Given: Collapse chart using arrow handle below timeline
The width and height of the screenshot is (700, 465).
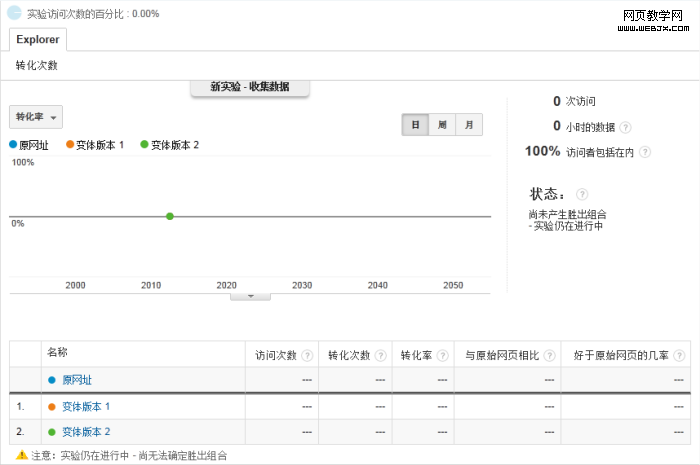Looking at the screenshot, I should coord(251,296).
